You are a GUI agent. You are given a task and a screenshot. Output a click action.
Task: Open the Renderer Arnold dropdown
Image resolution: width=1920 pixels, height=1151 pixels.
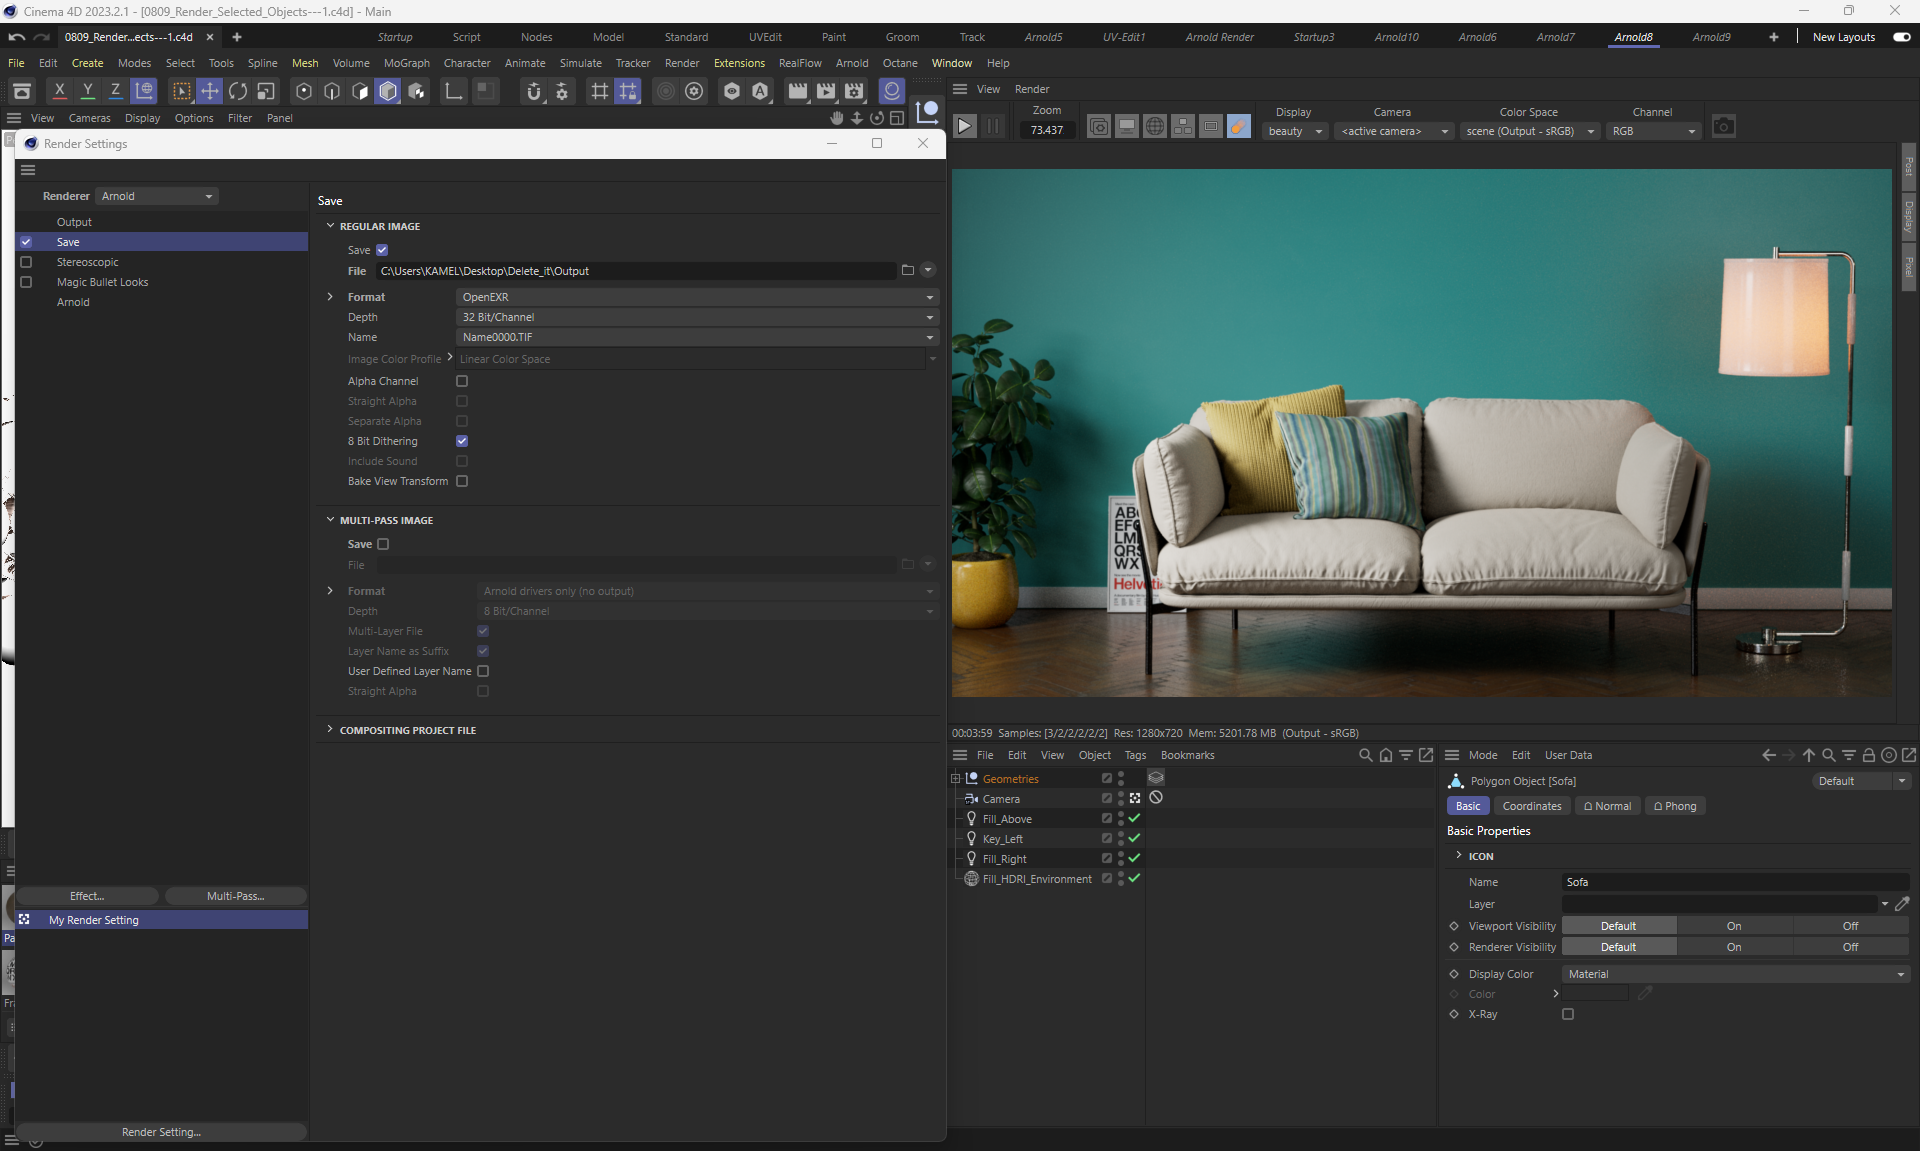point(157,196)
